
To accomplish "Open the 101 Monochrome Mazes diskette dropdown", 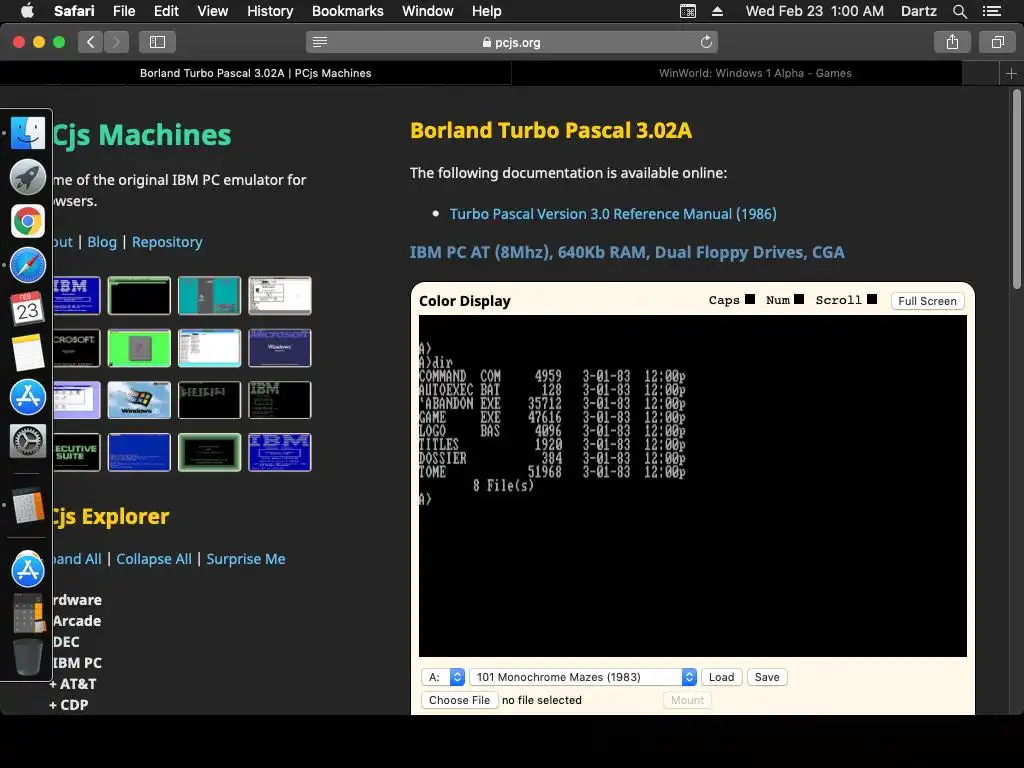I will (x=583, y=677).
